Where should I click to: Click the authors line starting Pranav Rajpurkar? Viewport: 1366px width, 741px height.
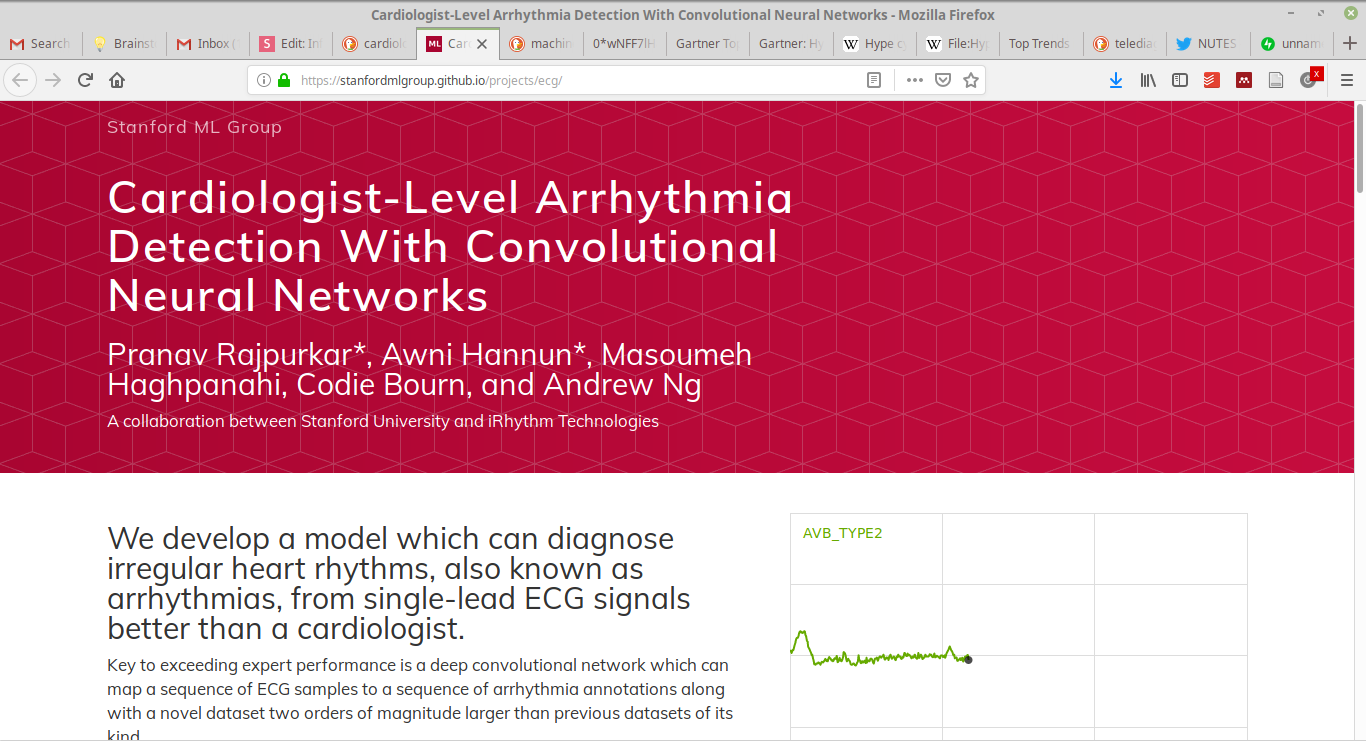[430, 369]
